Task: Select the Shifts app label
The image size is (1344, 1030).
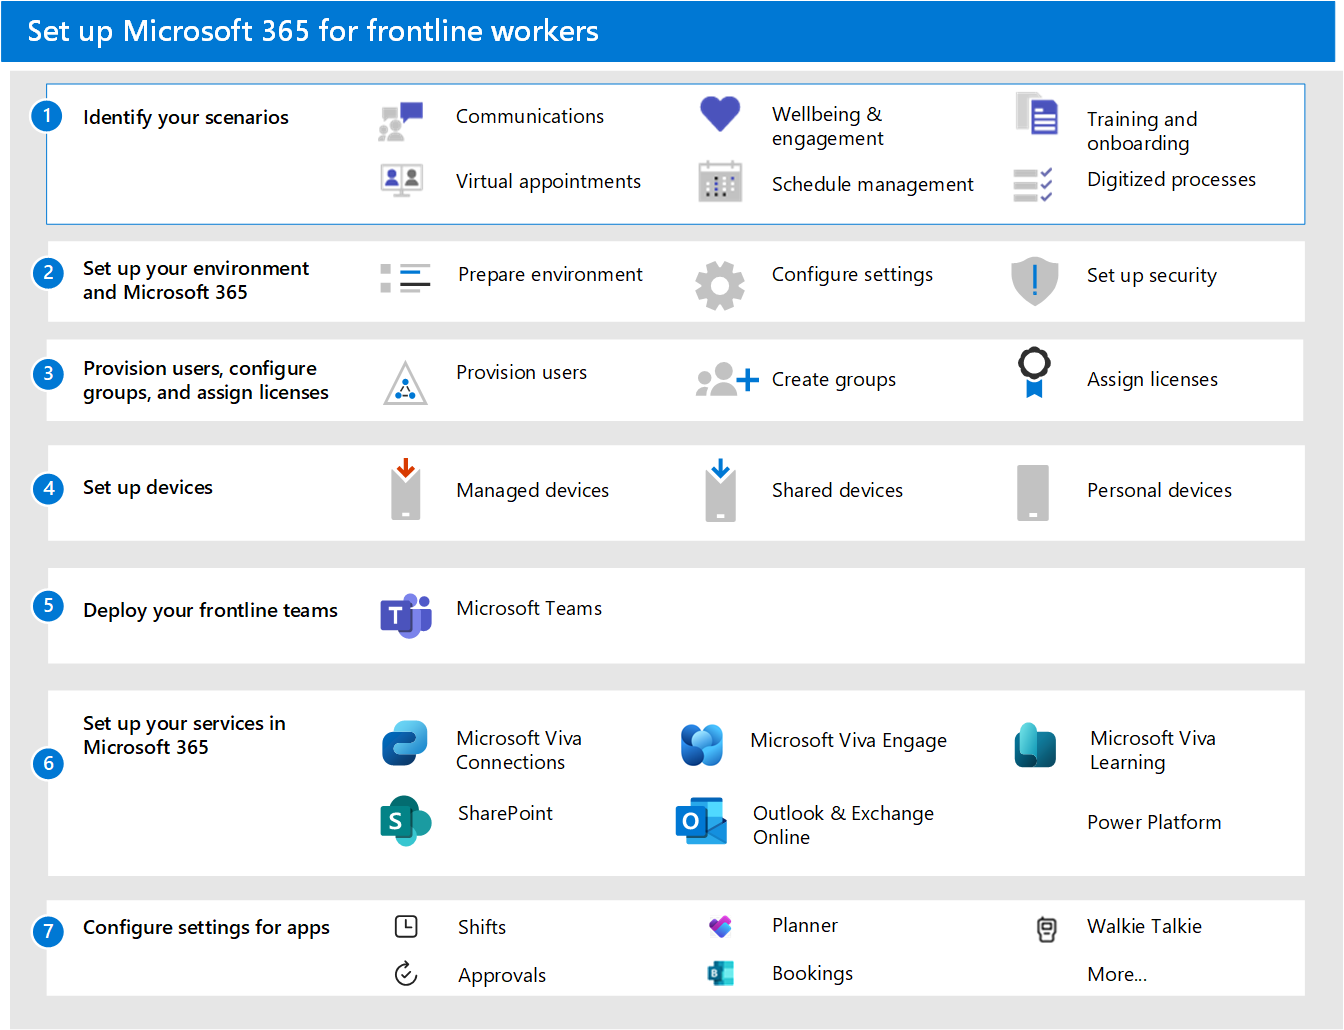Action: [x=482, y=927]
